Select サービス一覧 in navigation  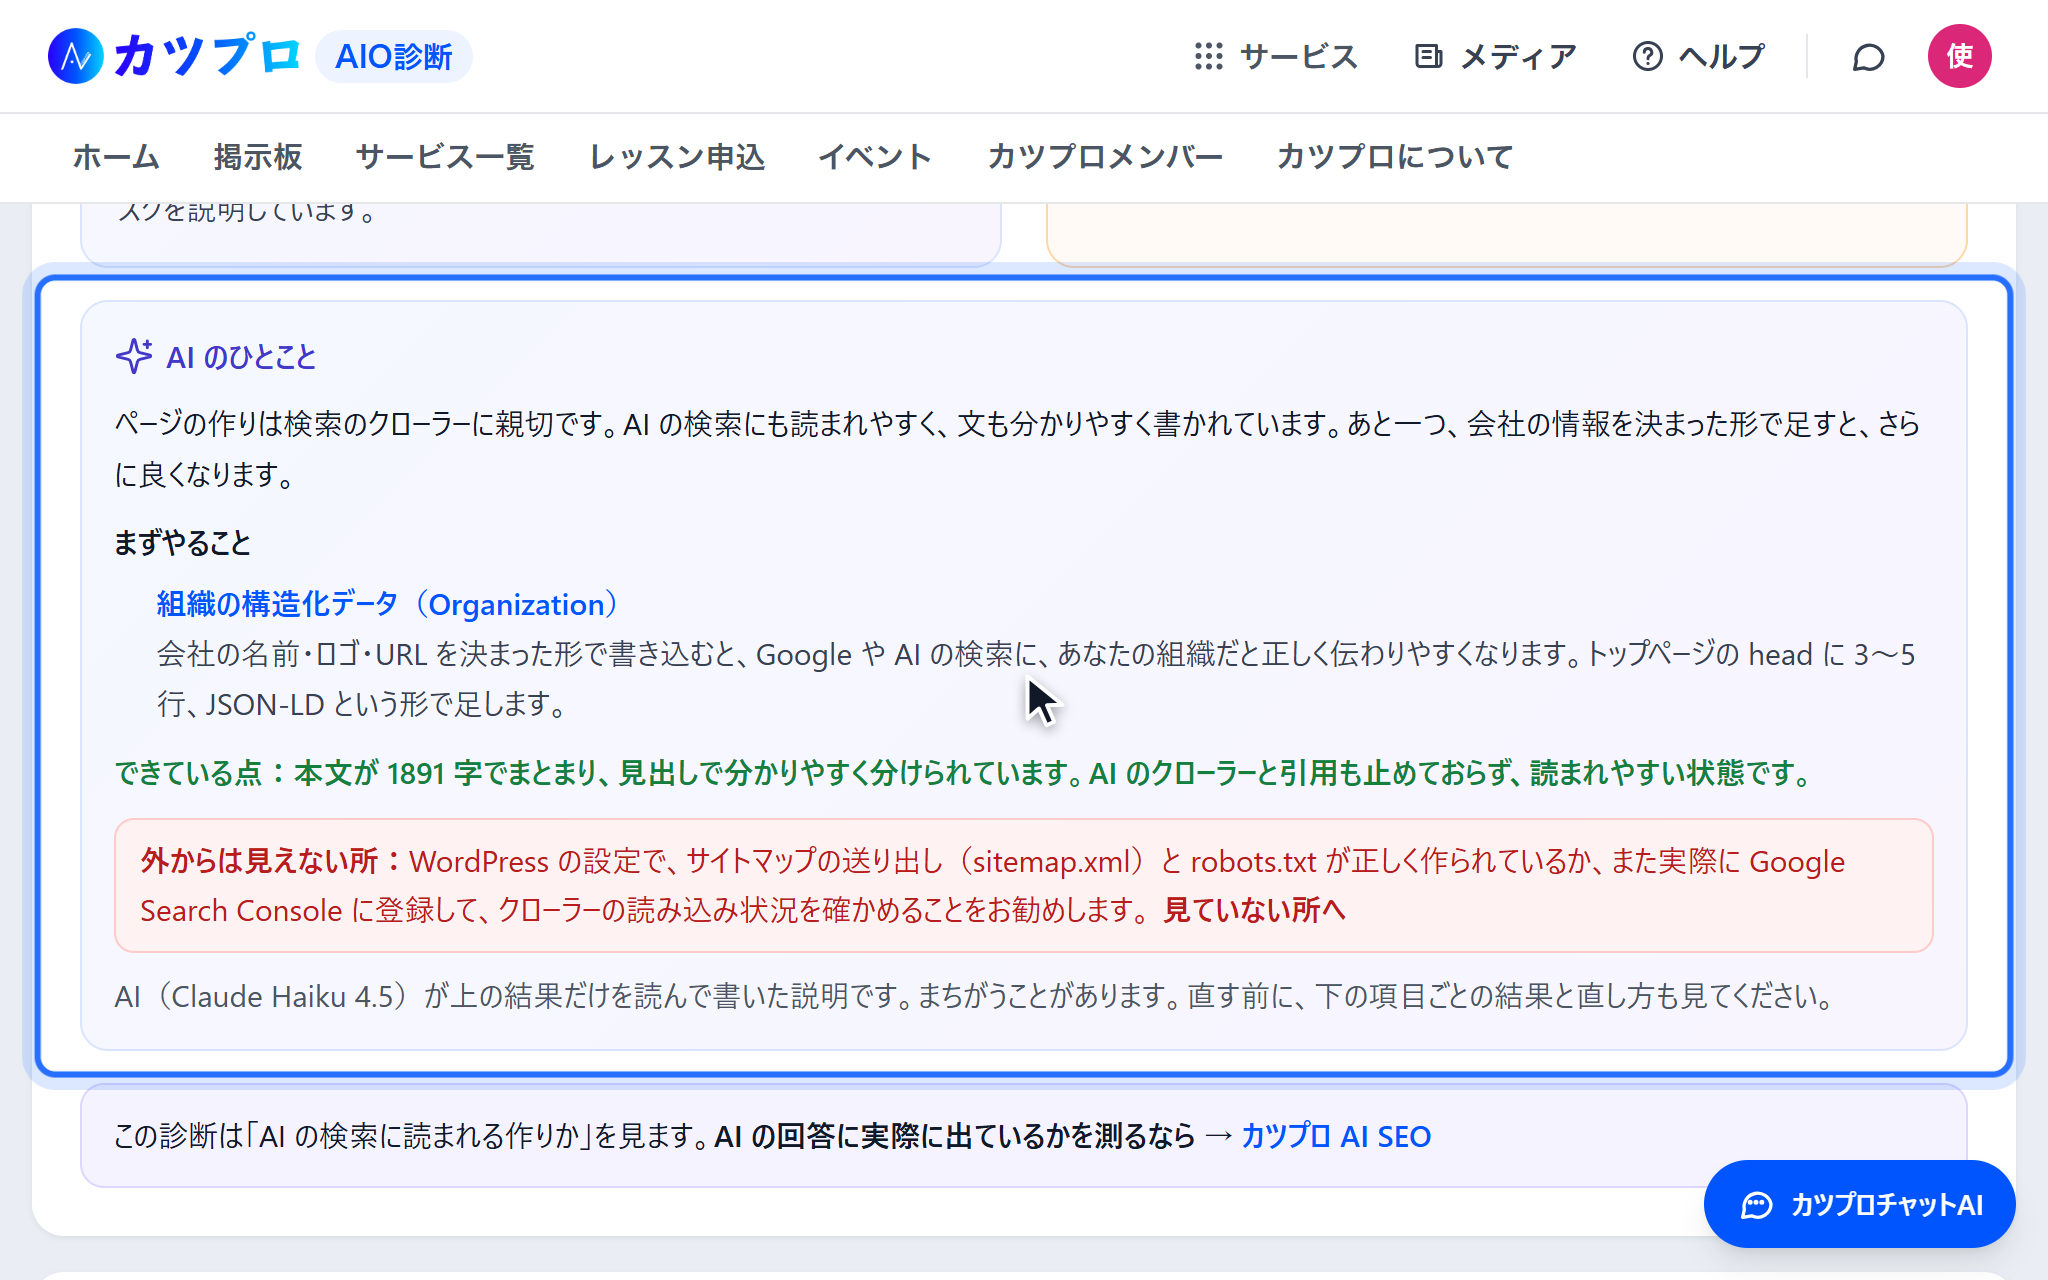445,157
